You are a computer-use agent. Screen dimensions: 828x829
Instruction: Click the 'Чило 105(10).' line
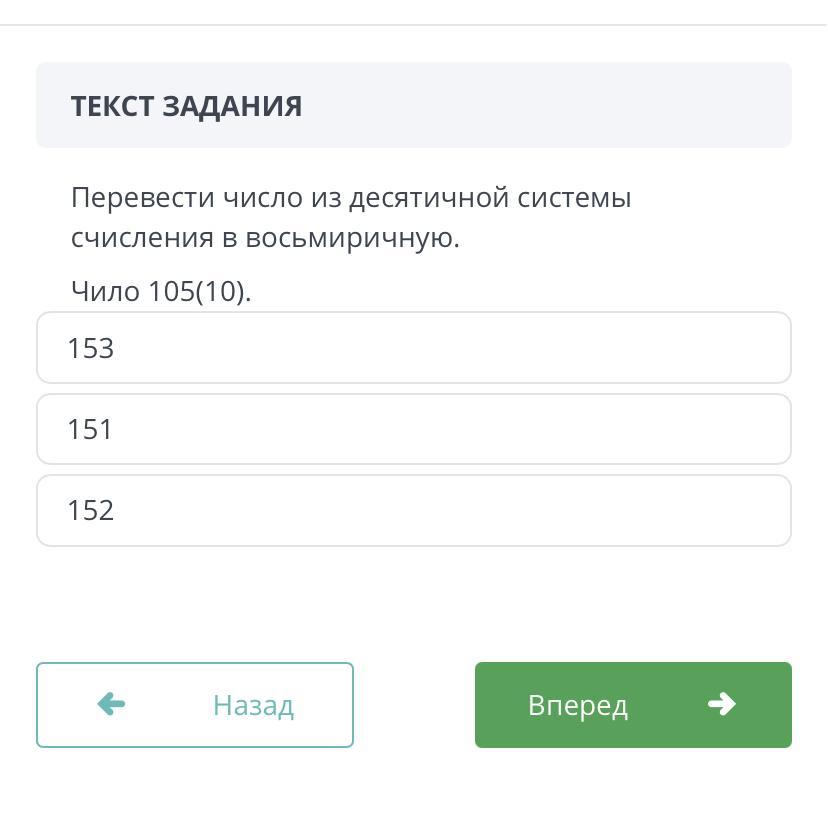[x=161, y=291]
